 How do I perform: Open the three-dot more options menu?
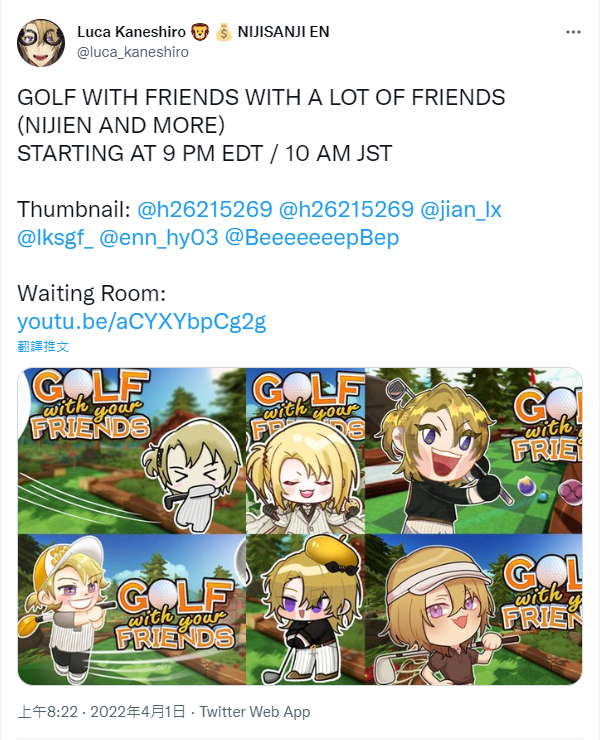click(x=573, y=32)
